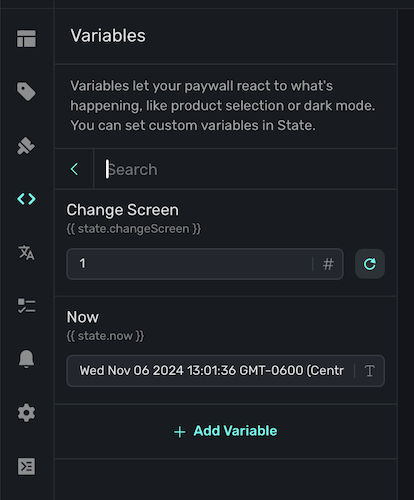414x500 pixels.
Task: Click the state.changeScreen template reference
Action: [134, 229]
